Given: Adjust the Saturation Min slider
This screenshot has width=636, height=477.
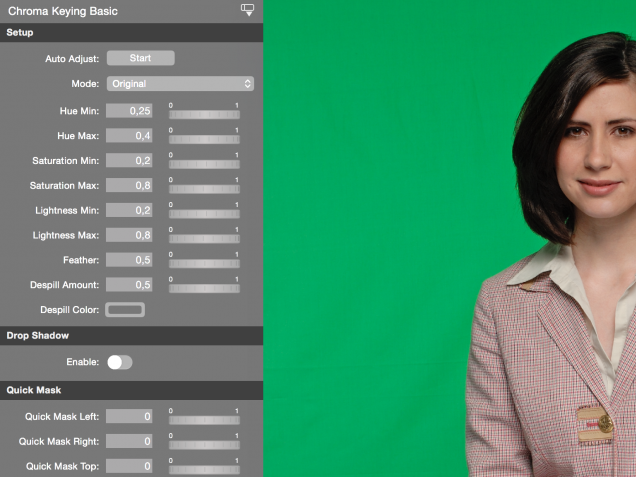Looking at the screenshot, I should pyautogui.click(x=204, y=164).
